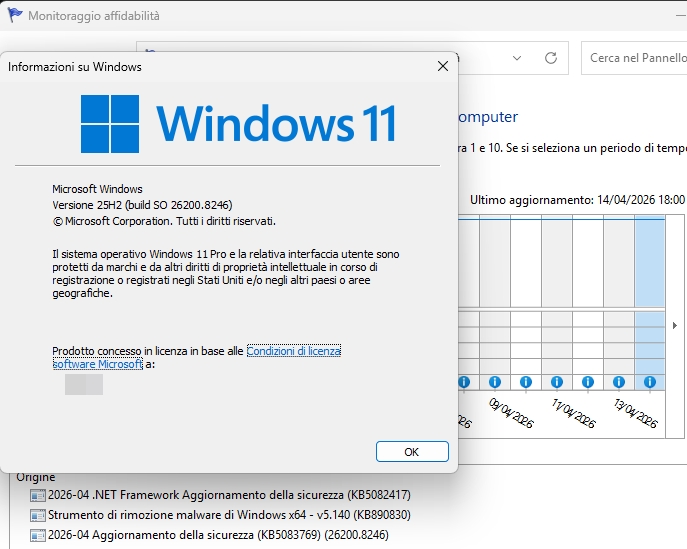687x549 pixels.
Task: Focus the Cerca nel Pannello search field
Action: (634, 58)
